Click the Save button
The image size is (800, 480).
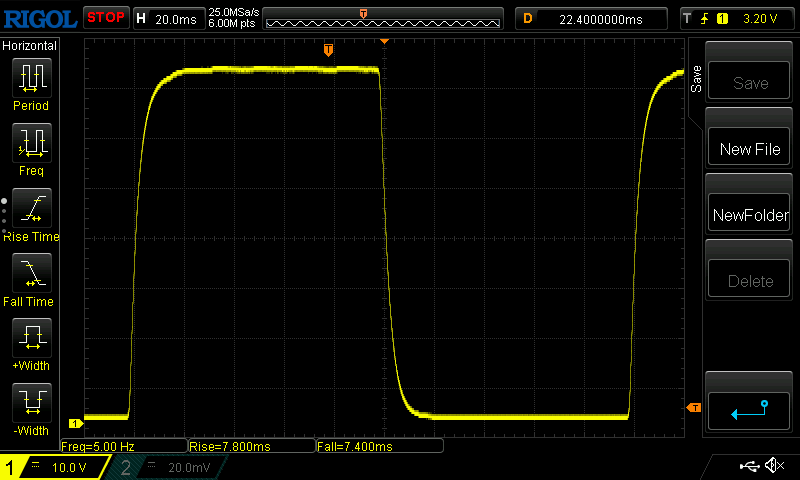[x=749, y=80]
